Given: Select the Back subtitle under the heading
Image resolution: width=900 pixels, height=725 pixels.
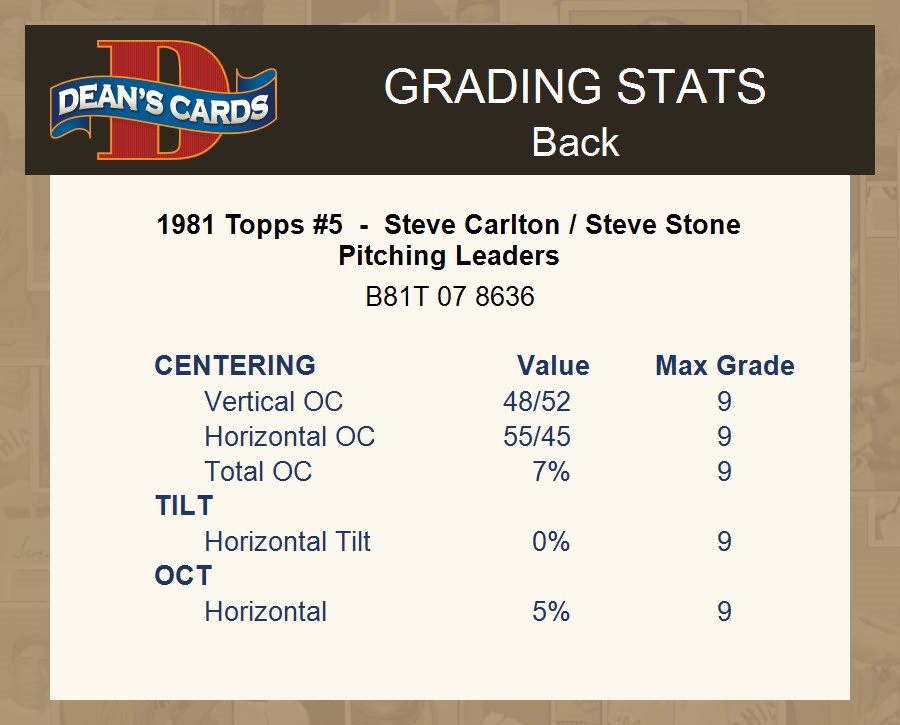Looking at the screenshot, I should (x=575, y=142).
